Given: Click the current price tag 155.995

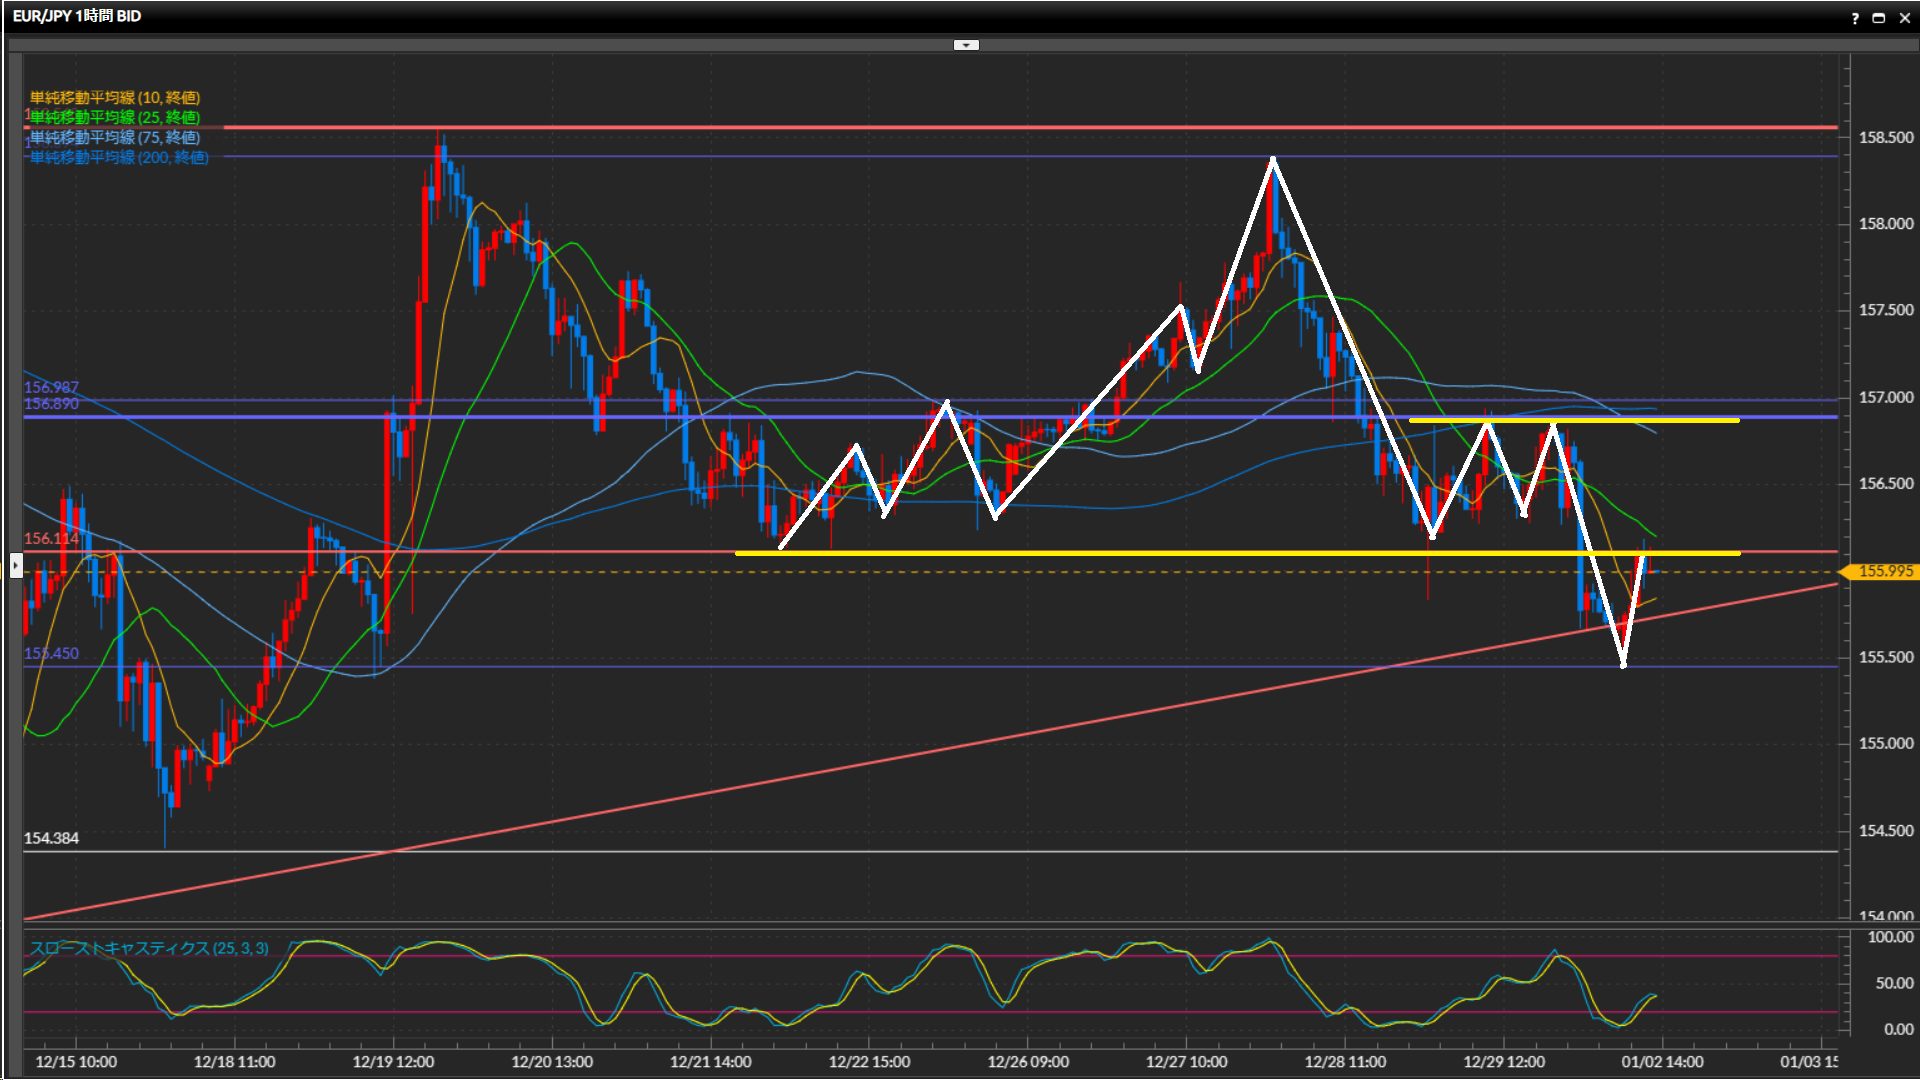Looking at the screenshot, I should (1884, 571).
